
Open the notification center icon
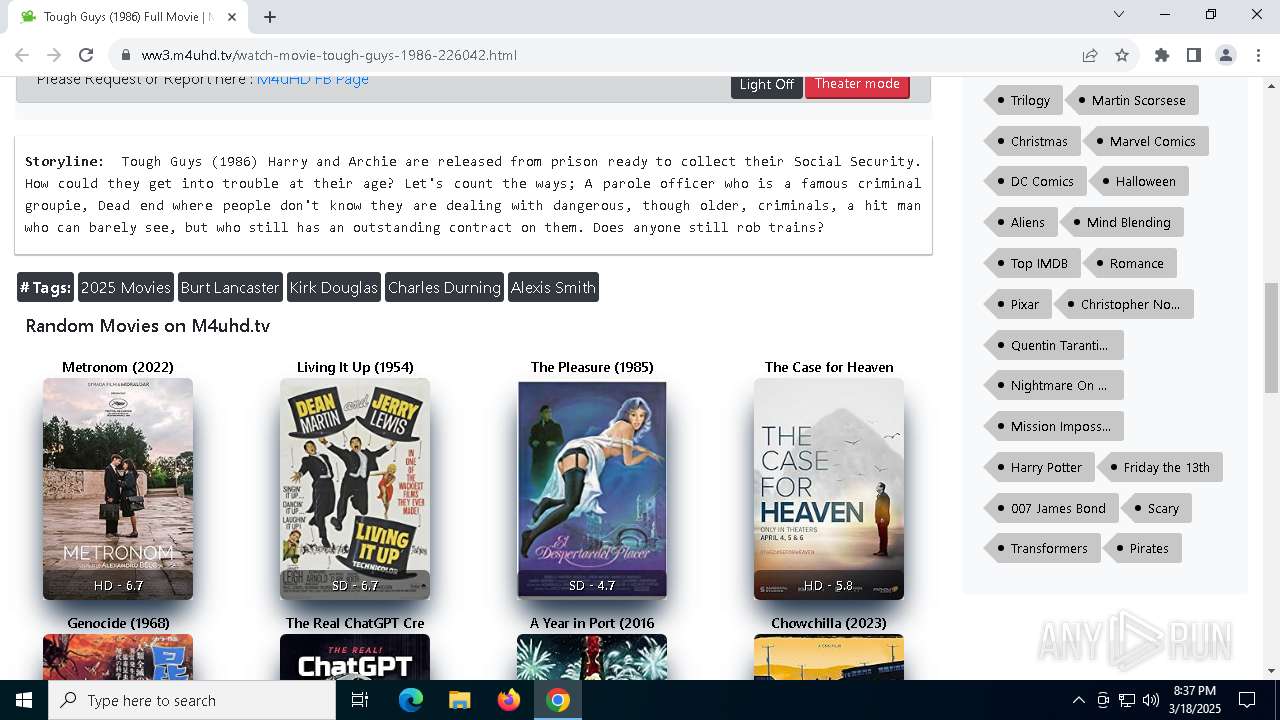coord(1247,700)
